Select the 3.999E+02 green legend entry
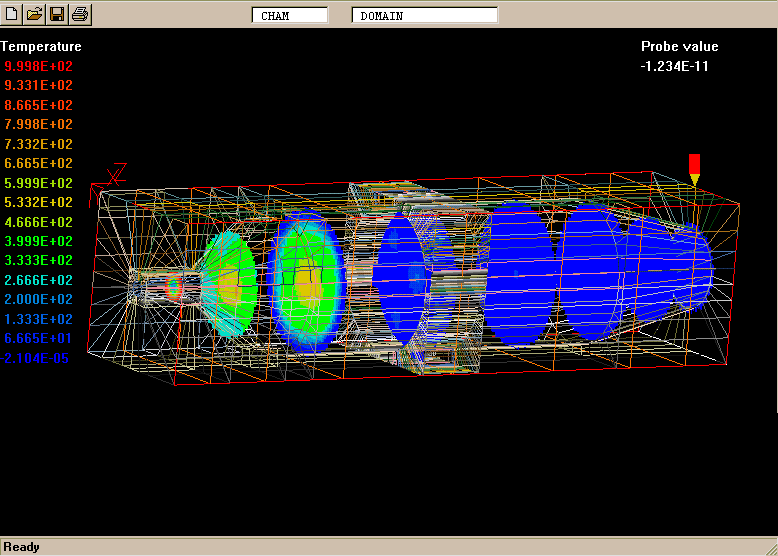 39,241
